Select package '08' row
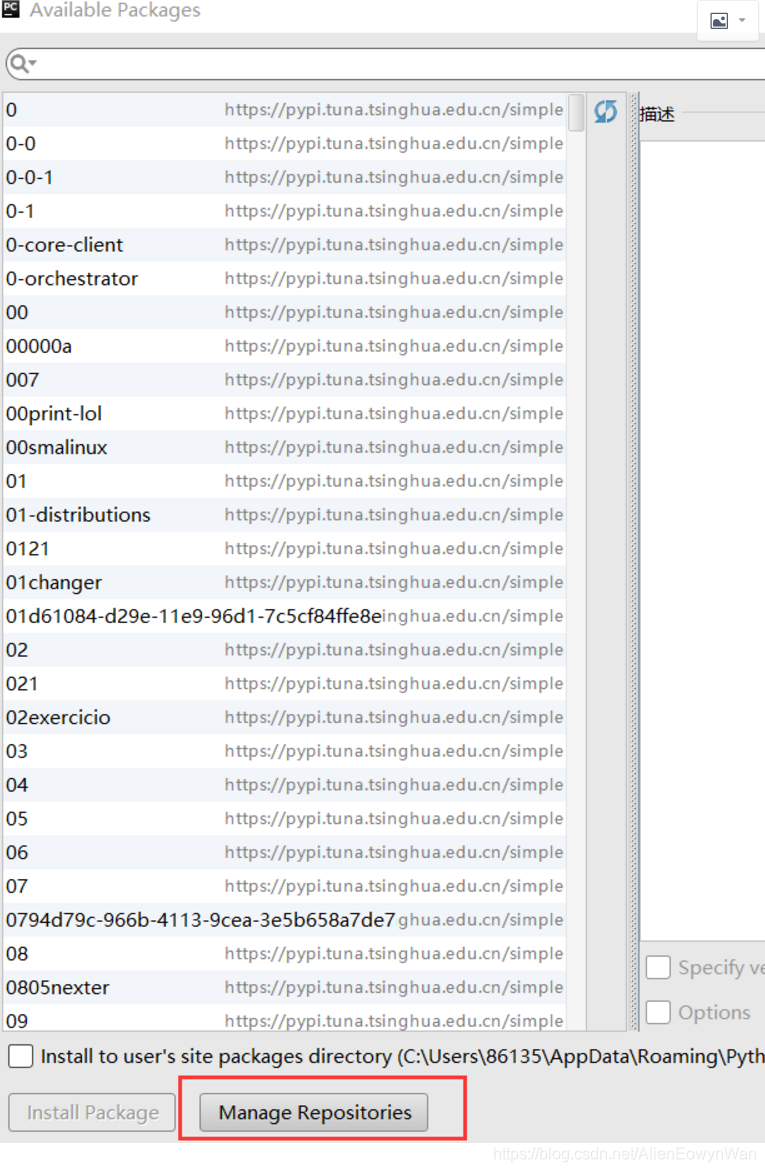This screenshot has width=765, height=1172. point(284,954)
